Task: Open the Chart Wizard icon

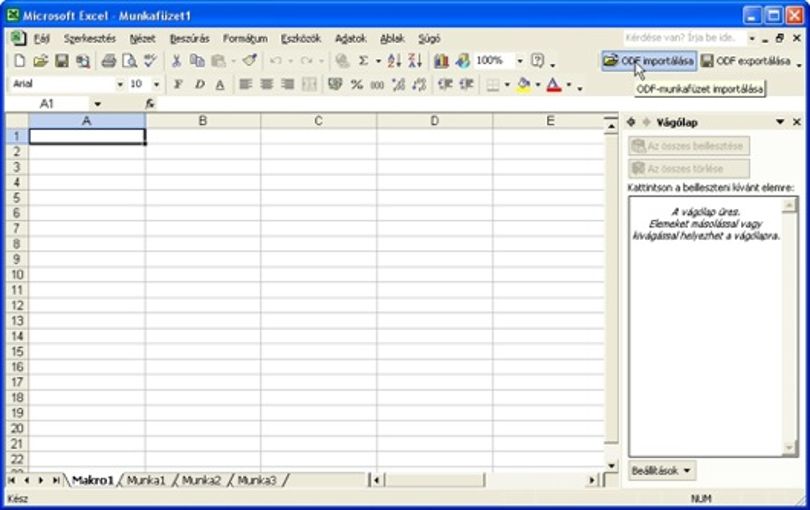Action: tap(441, 61)
